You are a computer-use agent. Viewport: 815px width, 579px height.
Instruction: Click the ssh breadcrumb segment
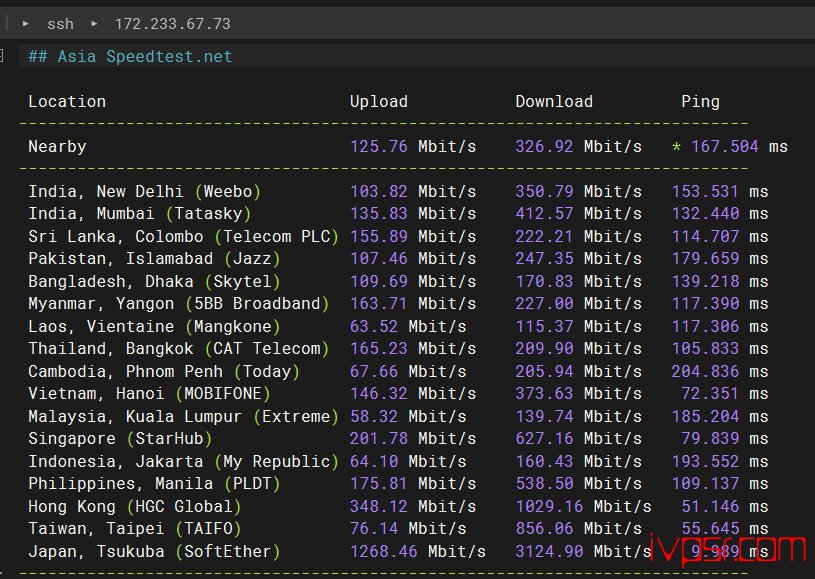[60, 24]
